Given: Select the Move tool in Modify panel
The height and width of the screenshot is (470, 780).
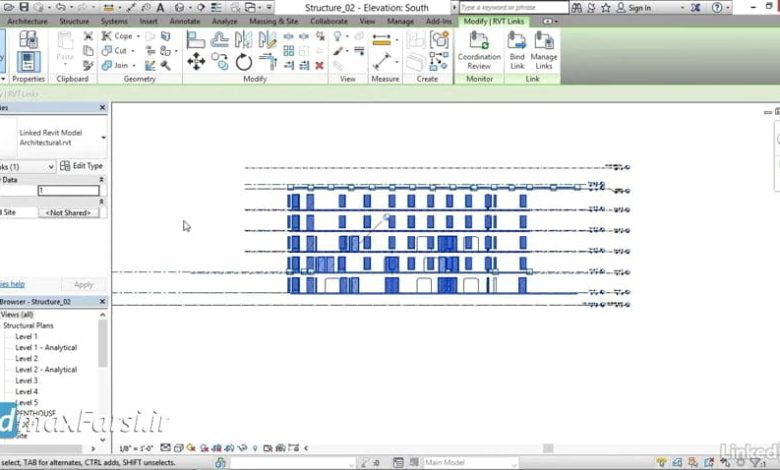Looking at the screenshot, I should click(x=196, y=62).
